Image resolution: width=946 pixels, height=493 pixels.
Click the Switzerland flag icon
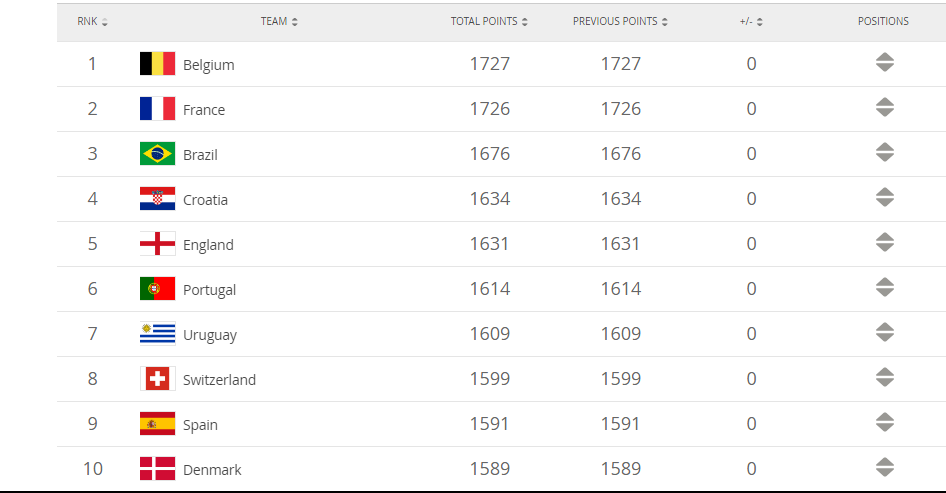point(157,379)
